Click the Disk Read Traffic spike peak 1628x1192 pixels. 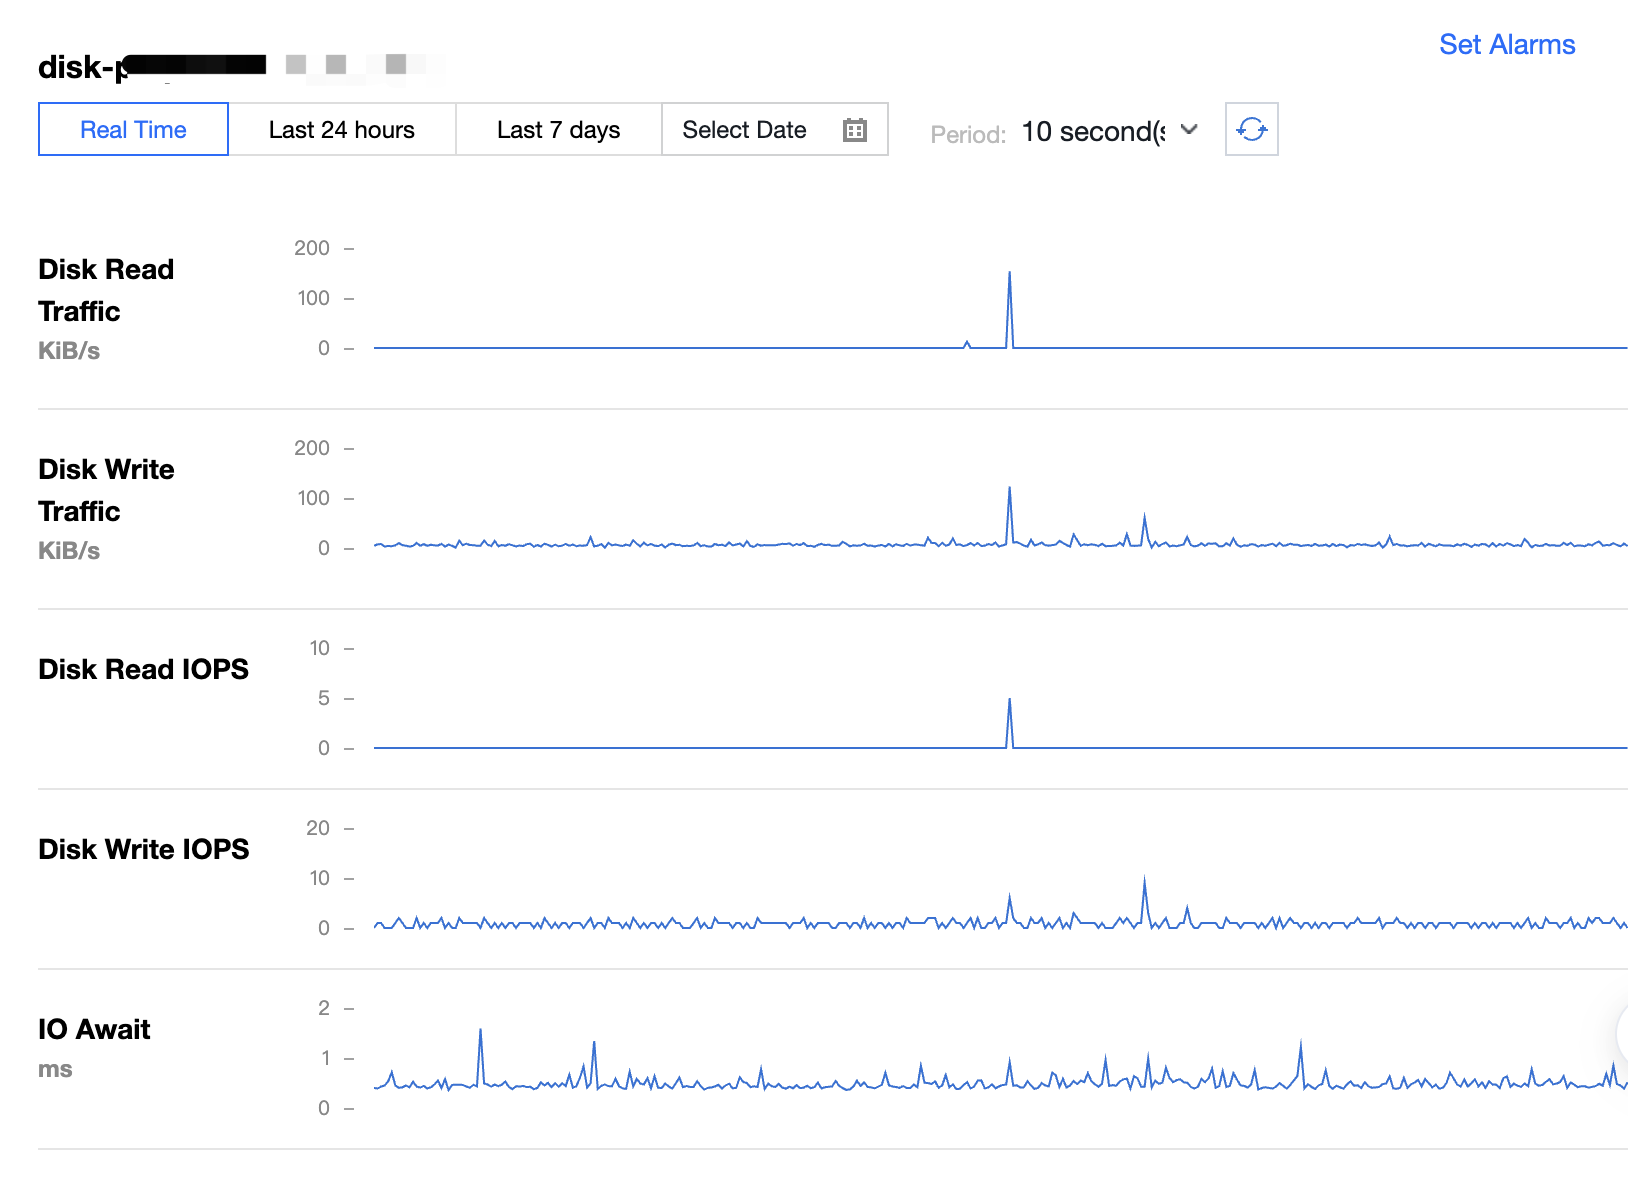(x=1009, y=274)
